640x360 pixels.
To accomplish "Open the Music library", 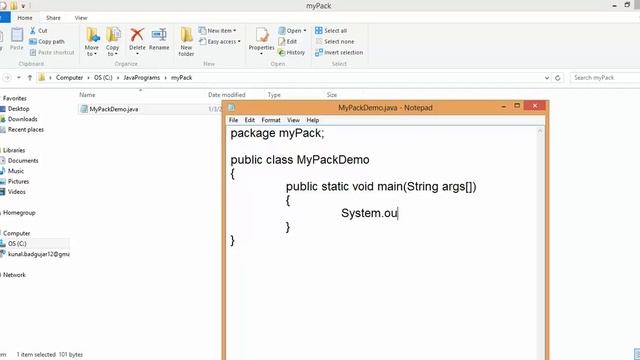I will [16, 171].
